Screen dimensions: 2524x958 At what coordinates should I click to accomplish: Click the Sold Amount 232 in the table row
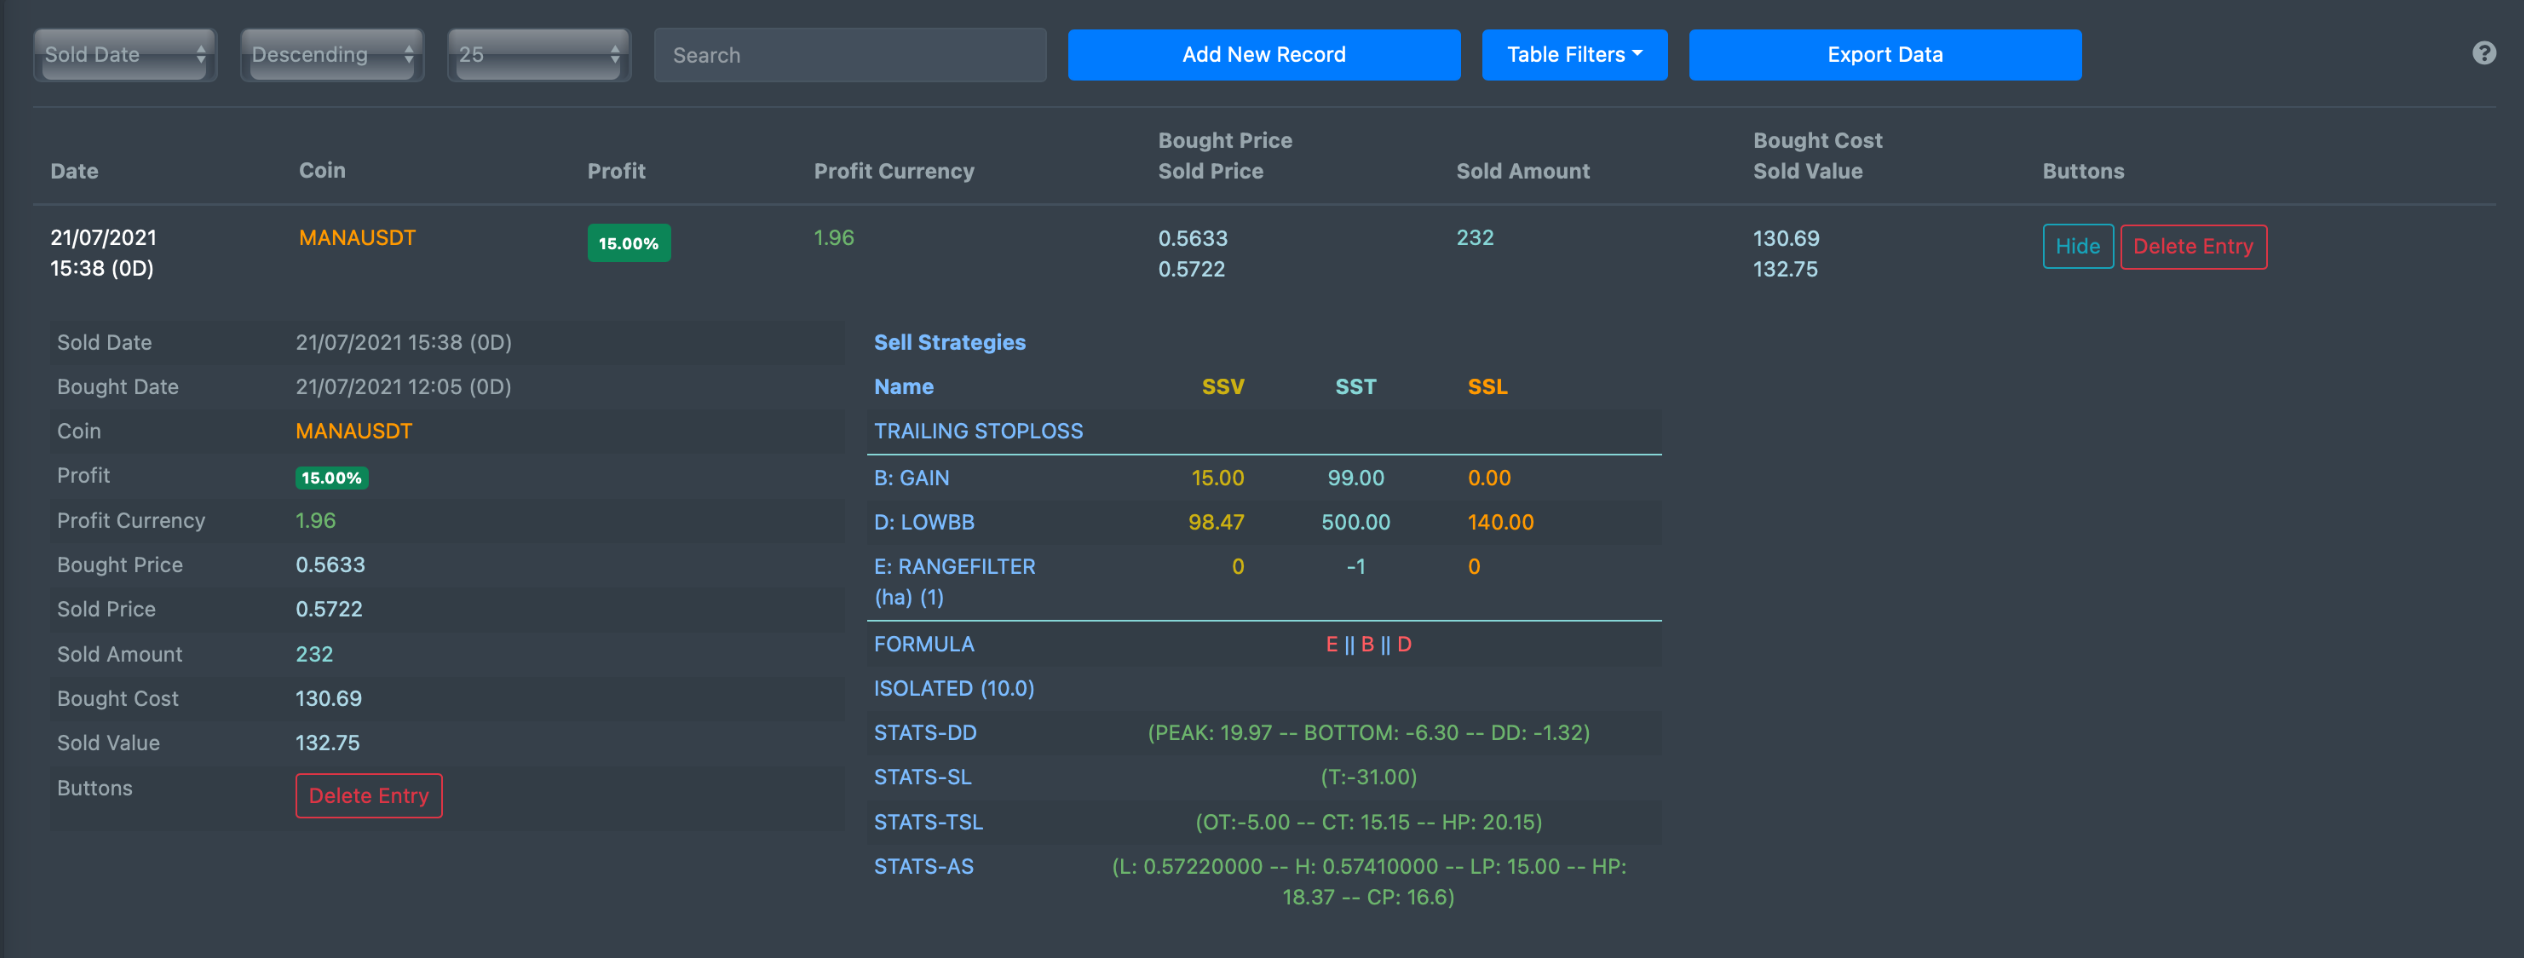click(1475, 238)
